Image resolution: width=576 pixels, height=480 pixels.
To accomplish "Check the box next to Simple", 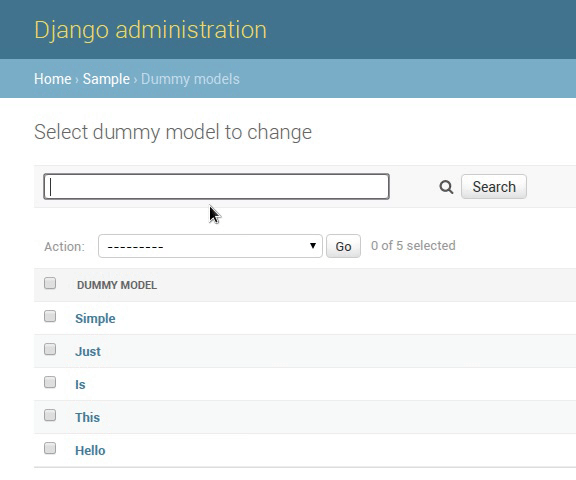I will (50, 316).
